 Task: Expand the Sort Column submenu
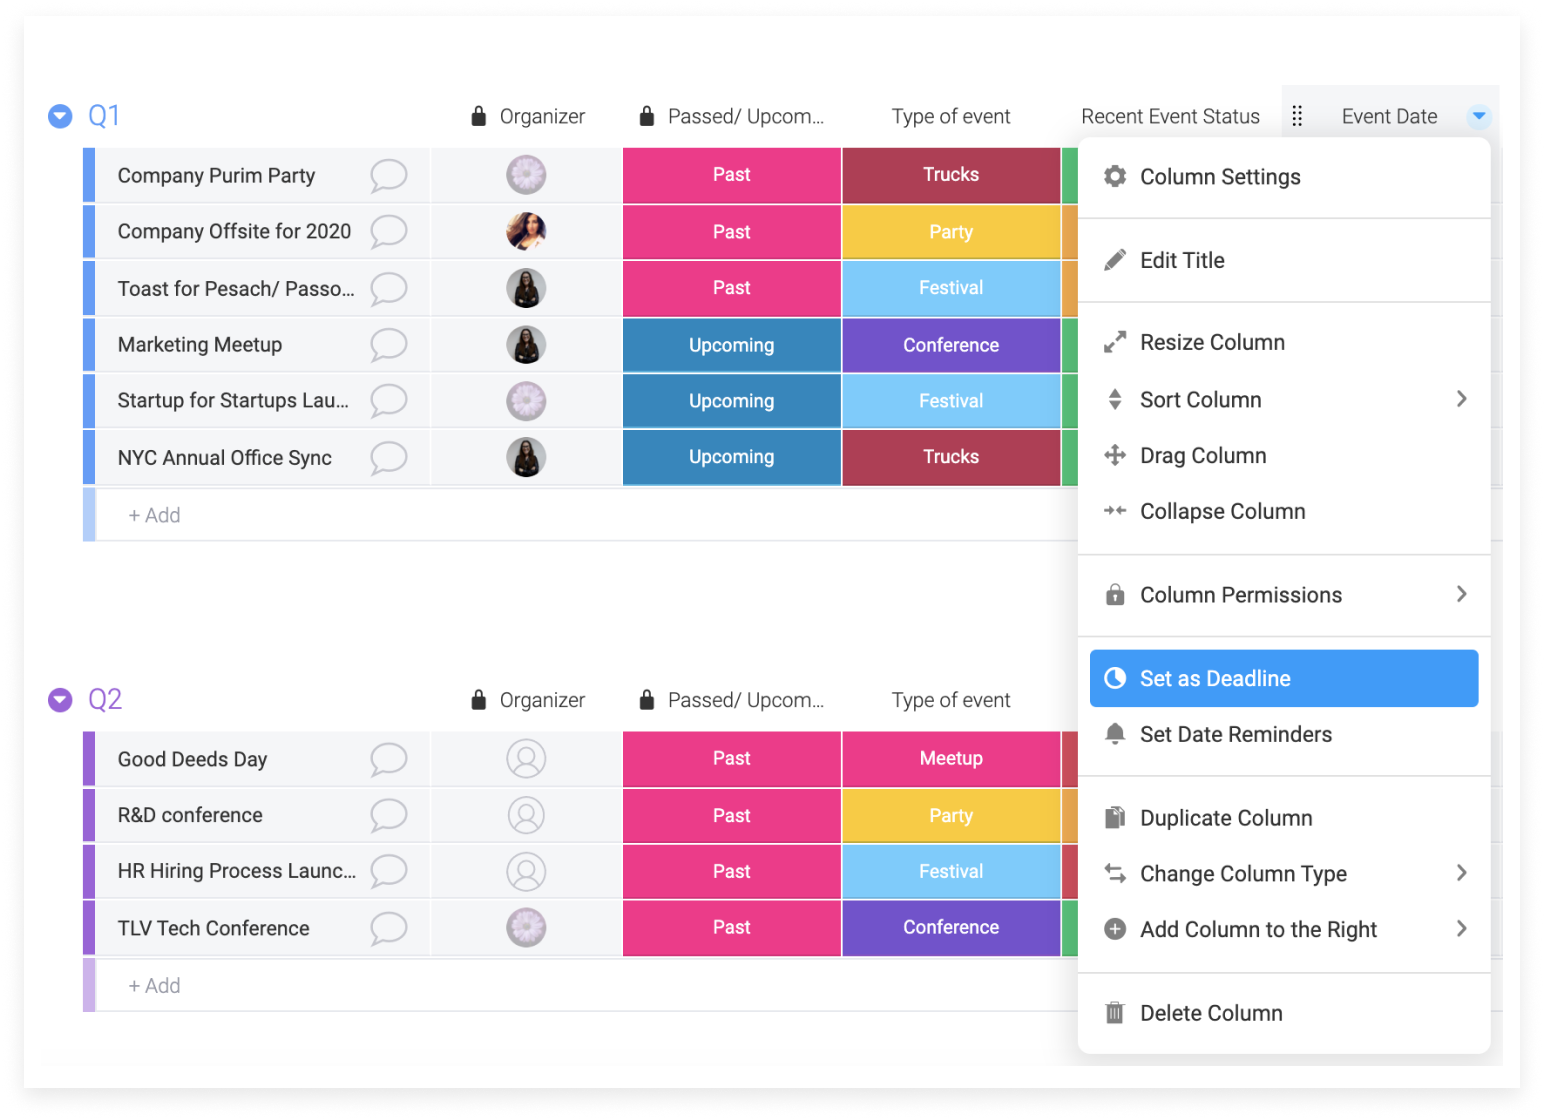click(x=1462, y=399)
